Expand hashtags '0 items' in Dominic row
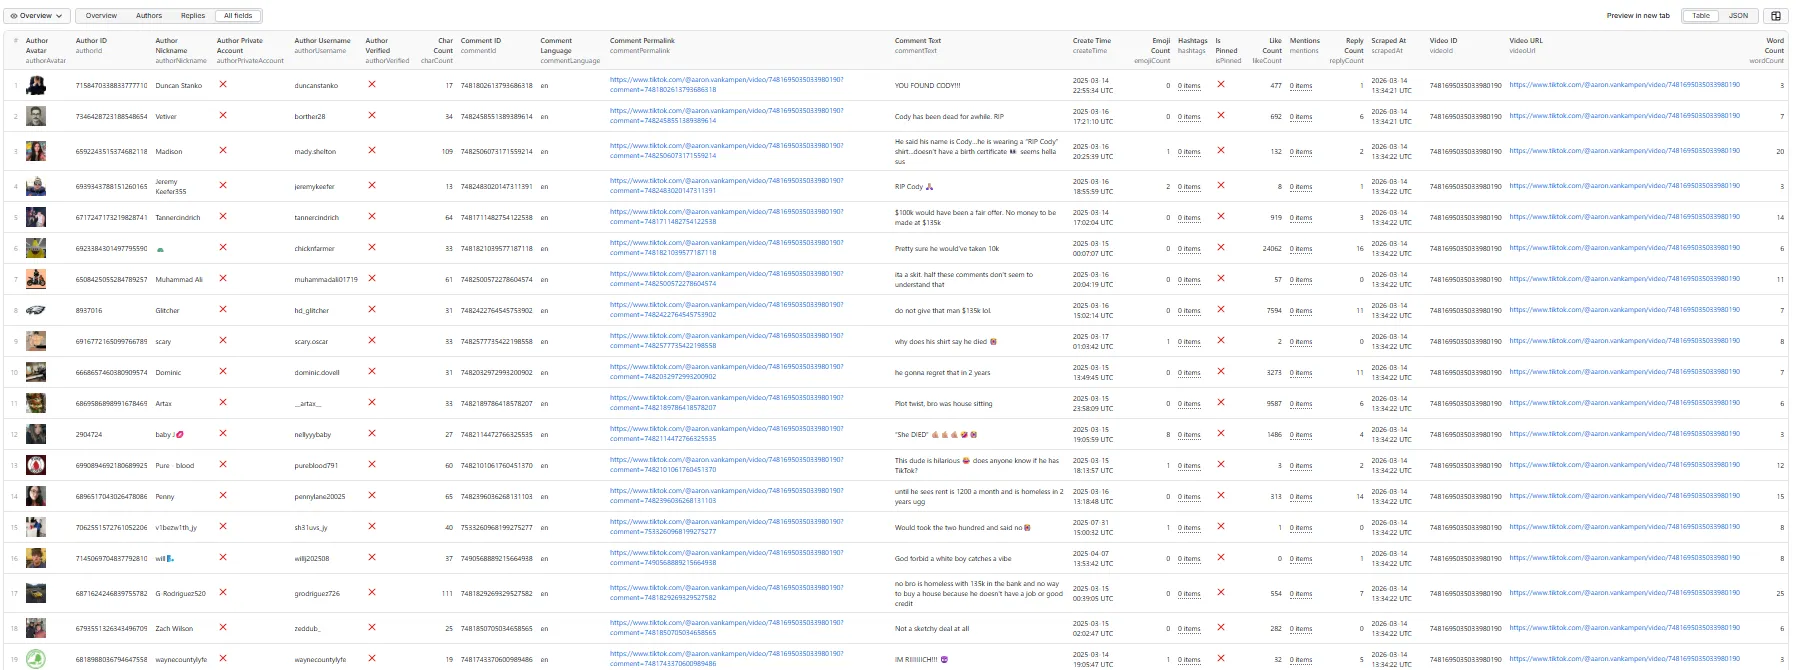1796x670 pixels. pos(1189,373)
